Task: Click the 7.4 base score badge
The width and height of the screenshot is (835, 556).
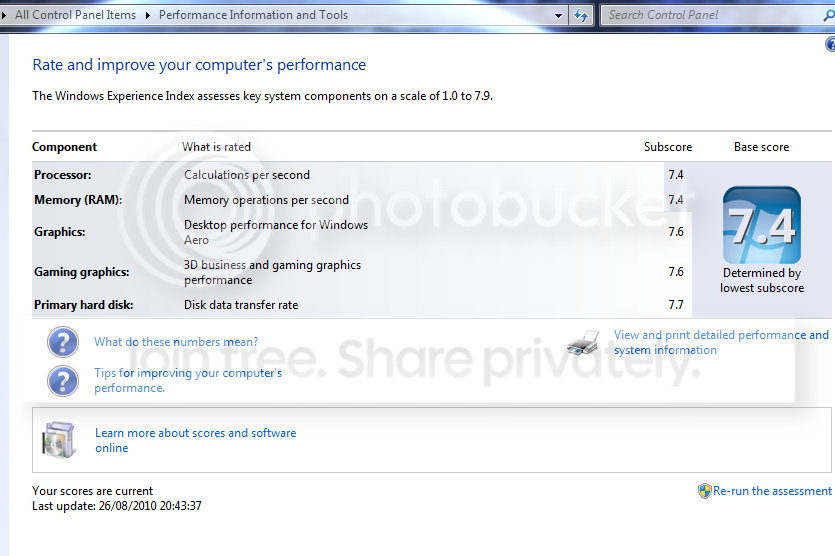Action: pos(762,225)
